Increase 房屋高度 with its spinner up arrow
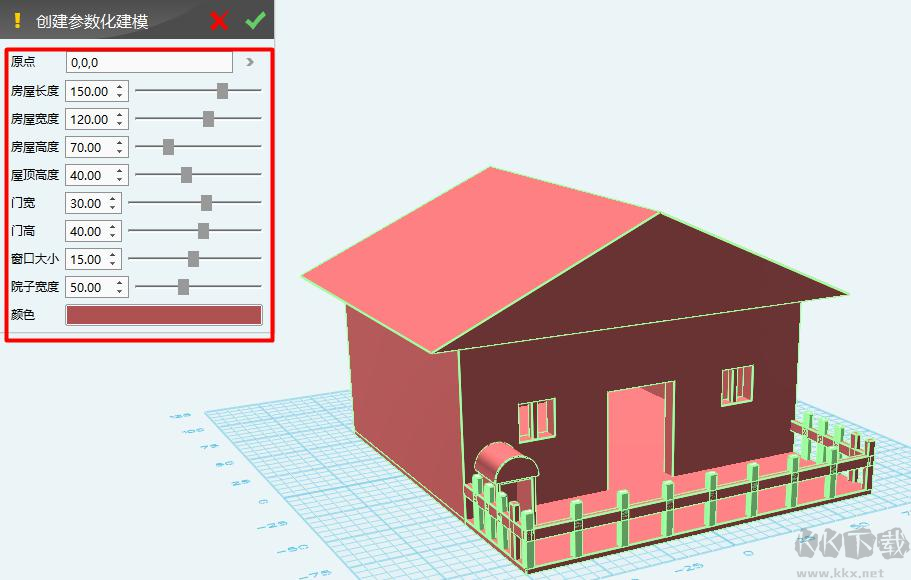The height and width of the screenshot is (580, 911). (x=121, y=142)
